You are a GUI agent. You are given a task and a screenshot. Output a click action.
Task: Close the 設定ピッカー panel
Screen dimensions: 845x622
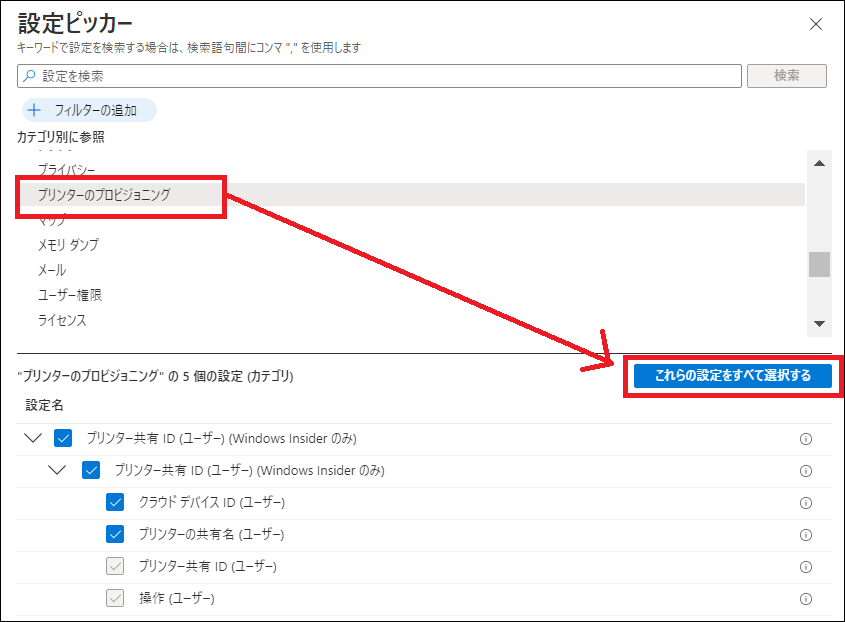(815, 24)
